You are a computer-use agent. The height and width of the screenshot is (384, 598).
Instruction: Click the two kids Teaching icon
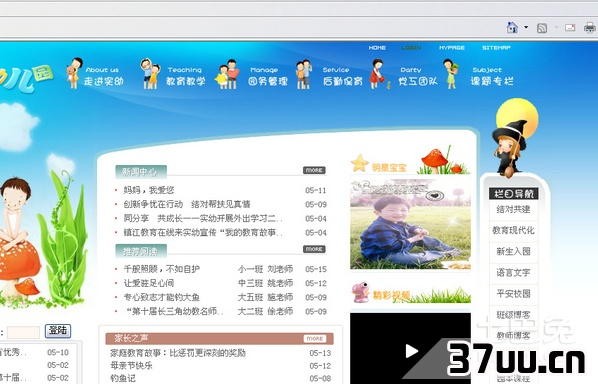(150, 74)
